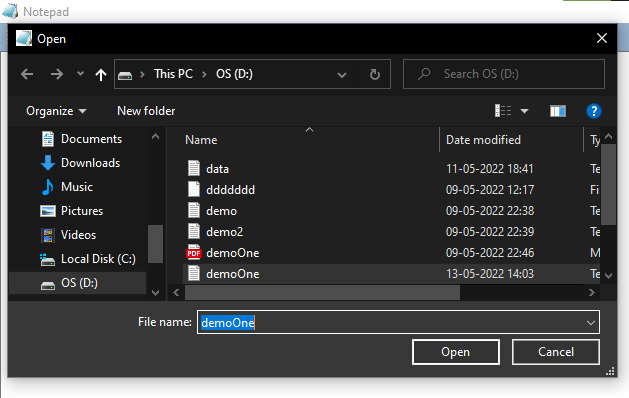Click the Music note icon
The height and width of the screenshot is (398, 629).
pyautogui.click(x=48, y=187)
